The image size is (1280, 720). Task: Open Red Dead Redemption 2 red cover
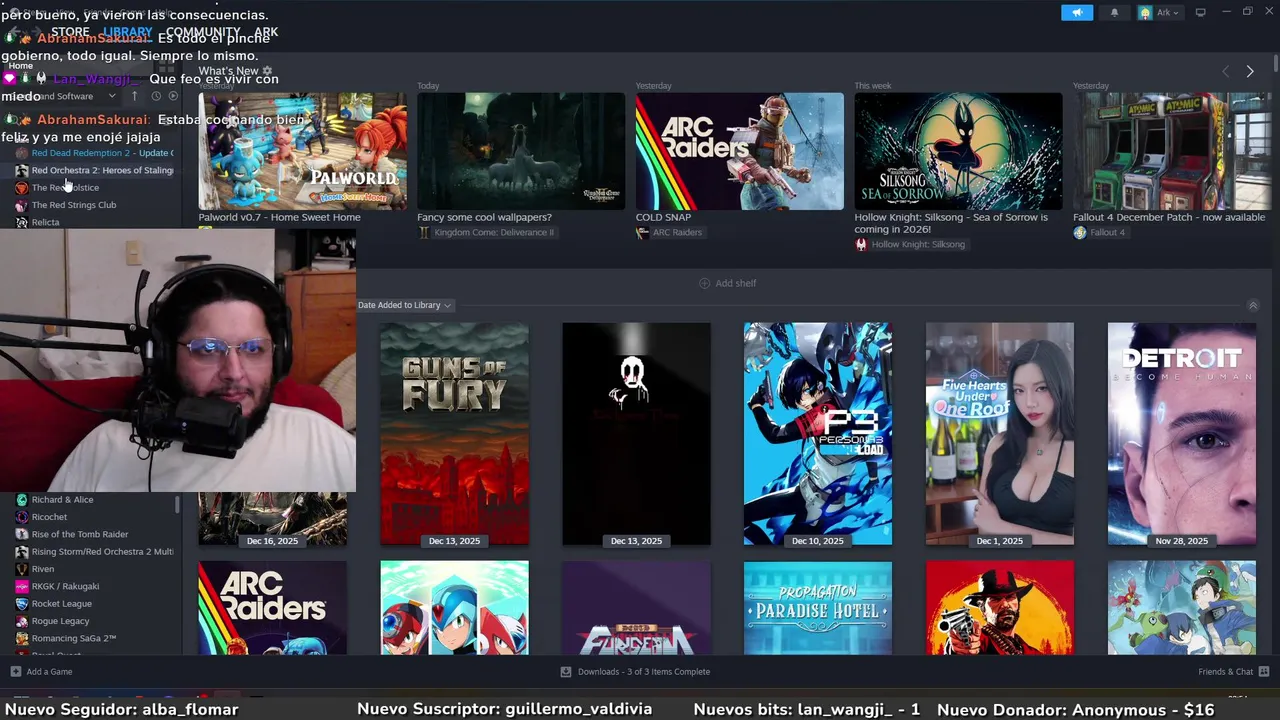tap(1000, 608)
